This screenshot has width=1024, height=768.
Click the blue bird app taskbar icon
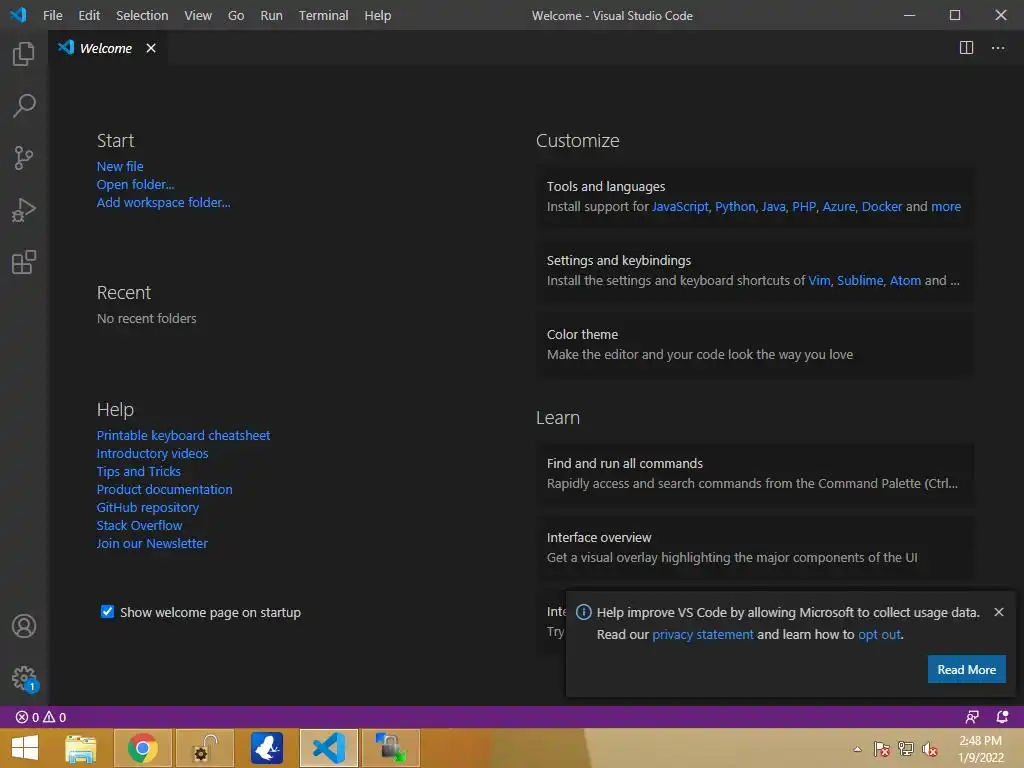[266, 748]
